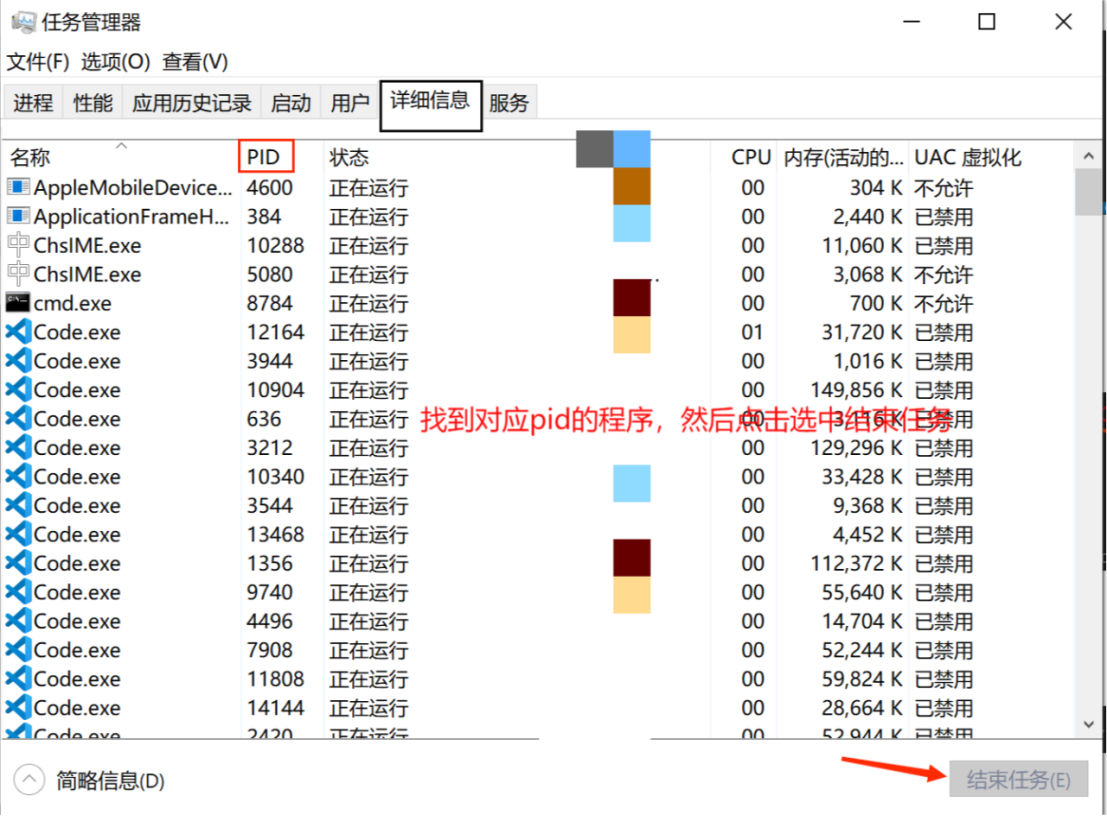
Task: Switch to the 启动 tab
Action: click(x=291, y=103)
